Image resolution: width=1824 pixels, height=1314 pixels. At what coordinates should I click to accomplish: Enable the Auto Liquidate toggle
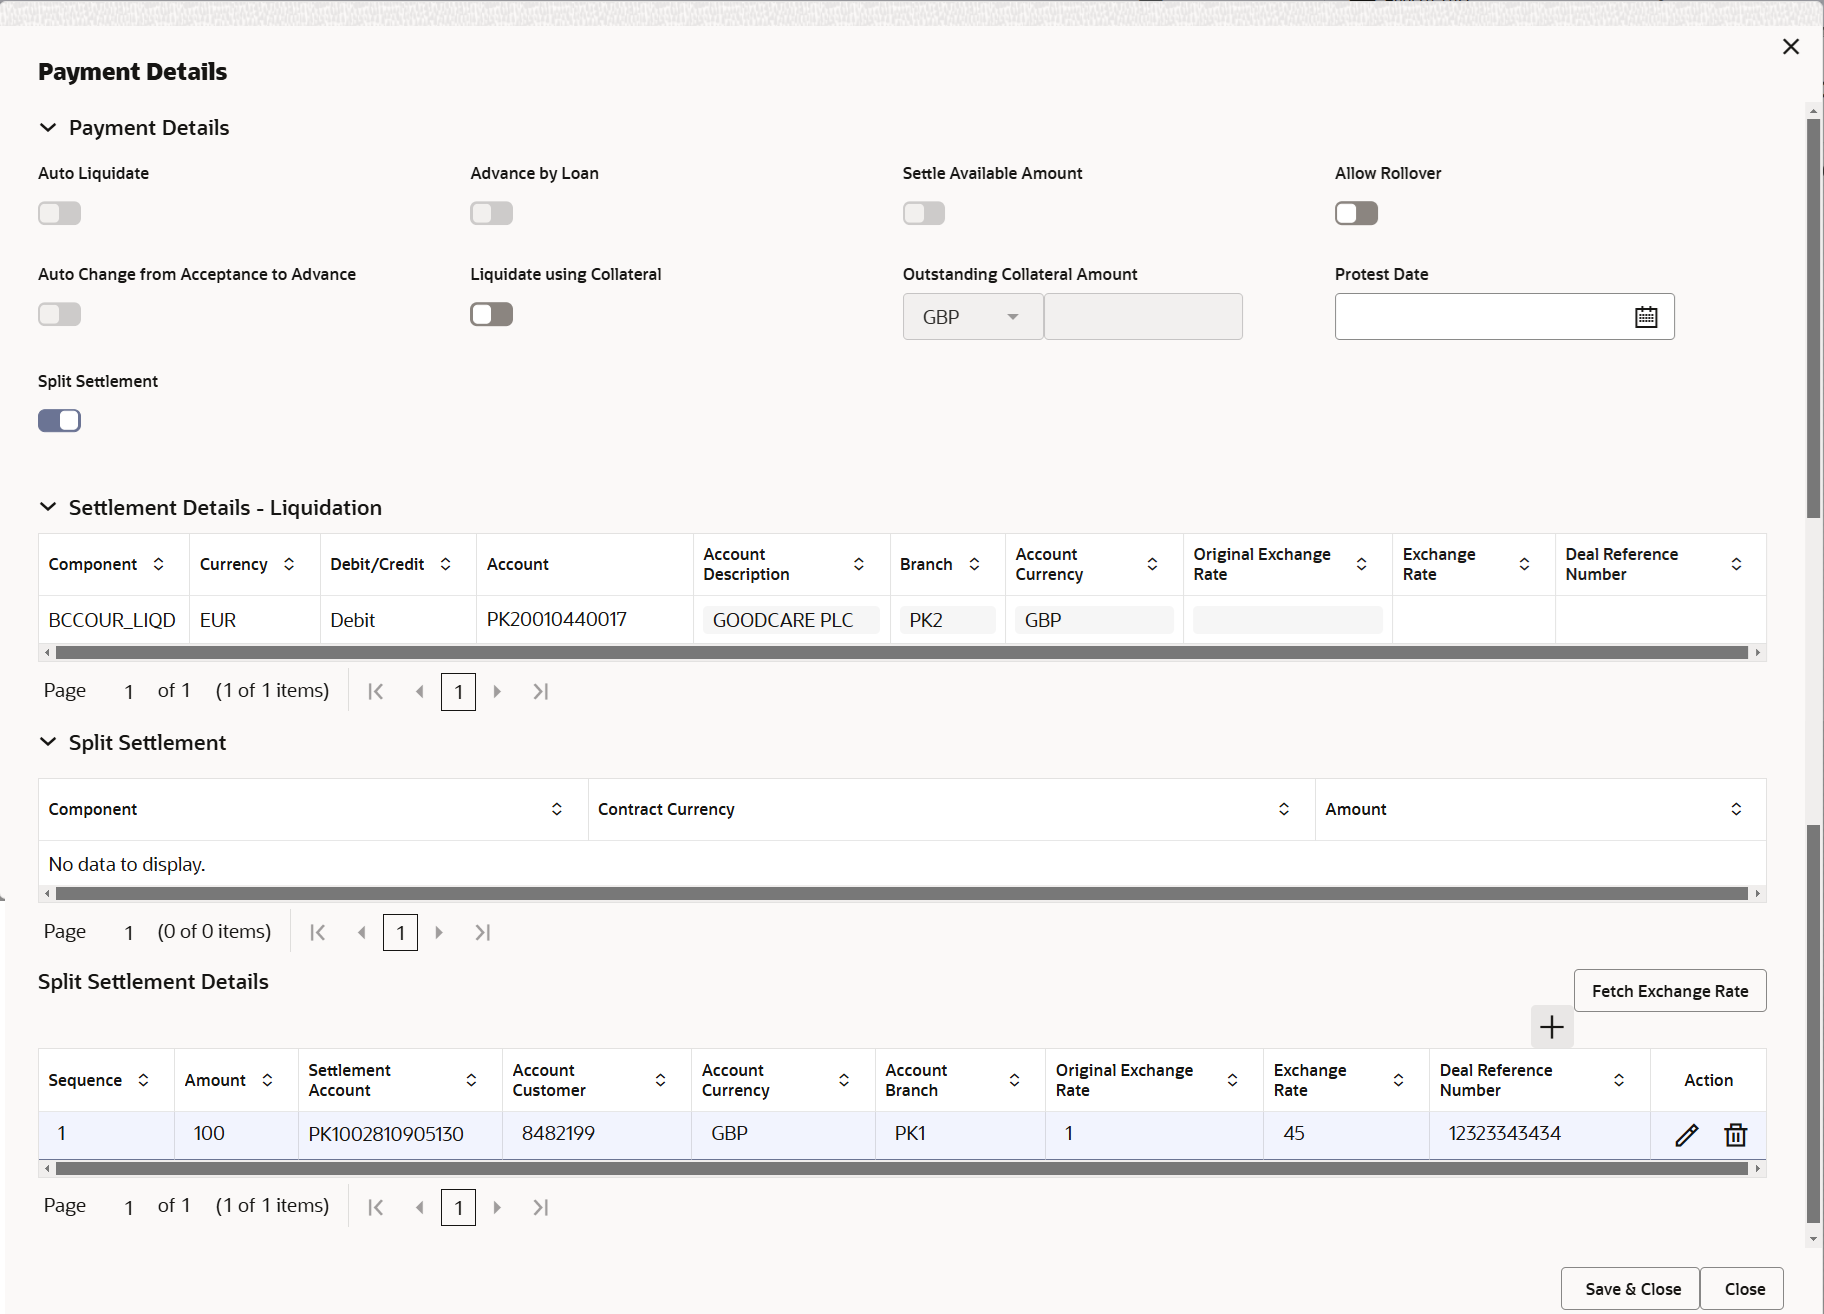(x=59, y=213)
